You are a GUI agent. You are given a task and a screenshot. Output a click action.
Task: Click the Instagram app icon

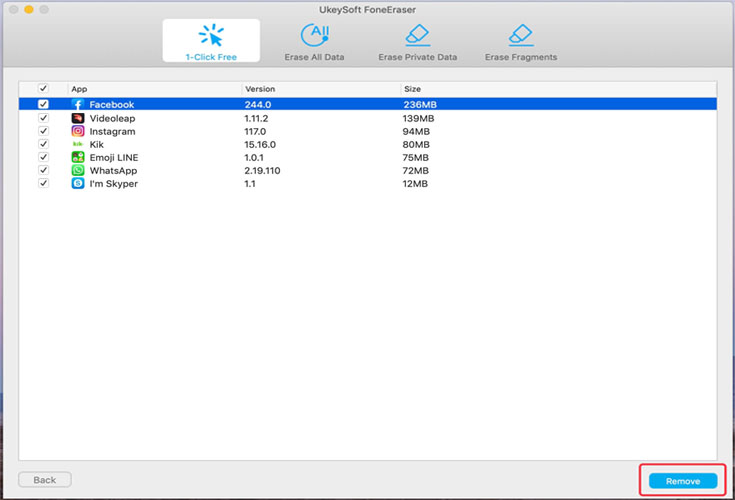[78, 131]
